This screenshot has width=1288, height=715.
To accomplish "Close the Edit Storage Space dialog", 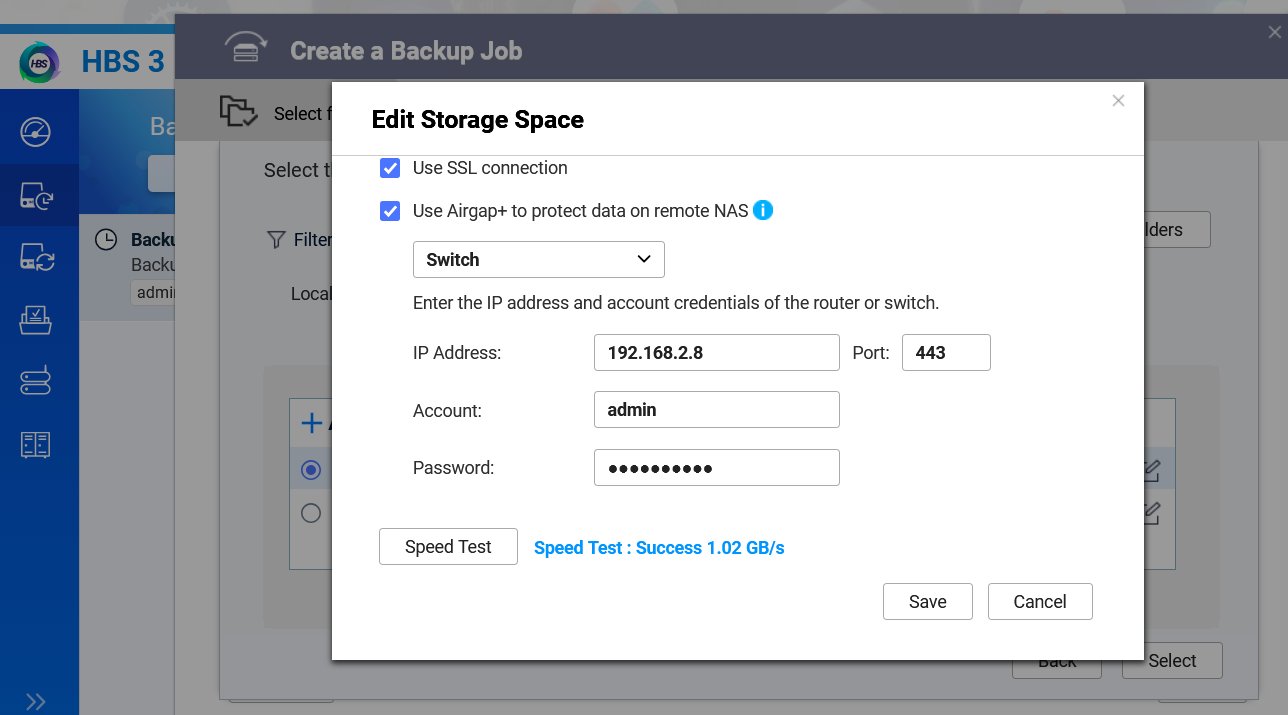I will [x=1118, y=100].
